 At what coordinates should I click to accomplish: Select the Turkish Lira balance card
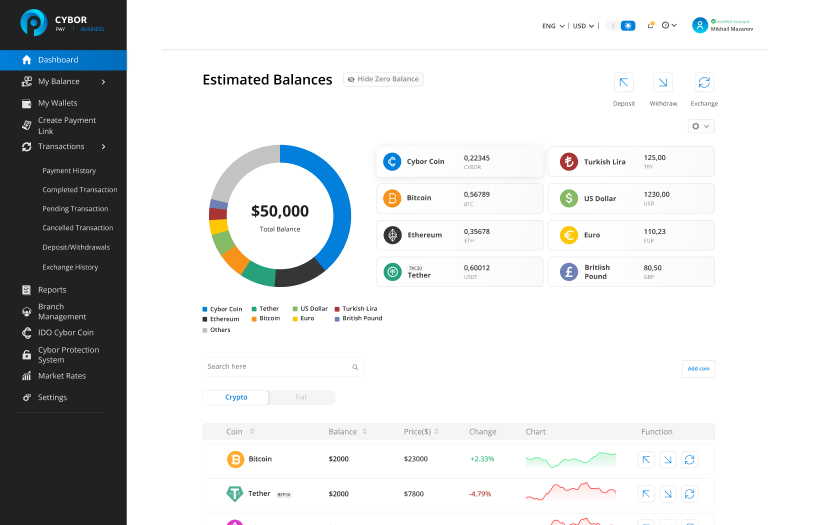[631, 162]
